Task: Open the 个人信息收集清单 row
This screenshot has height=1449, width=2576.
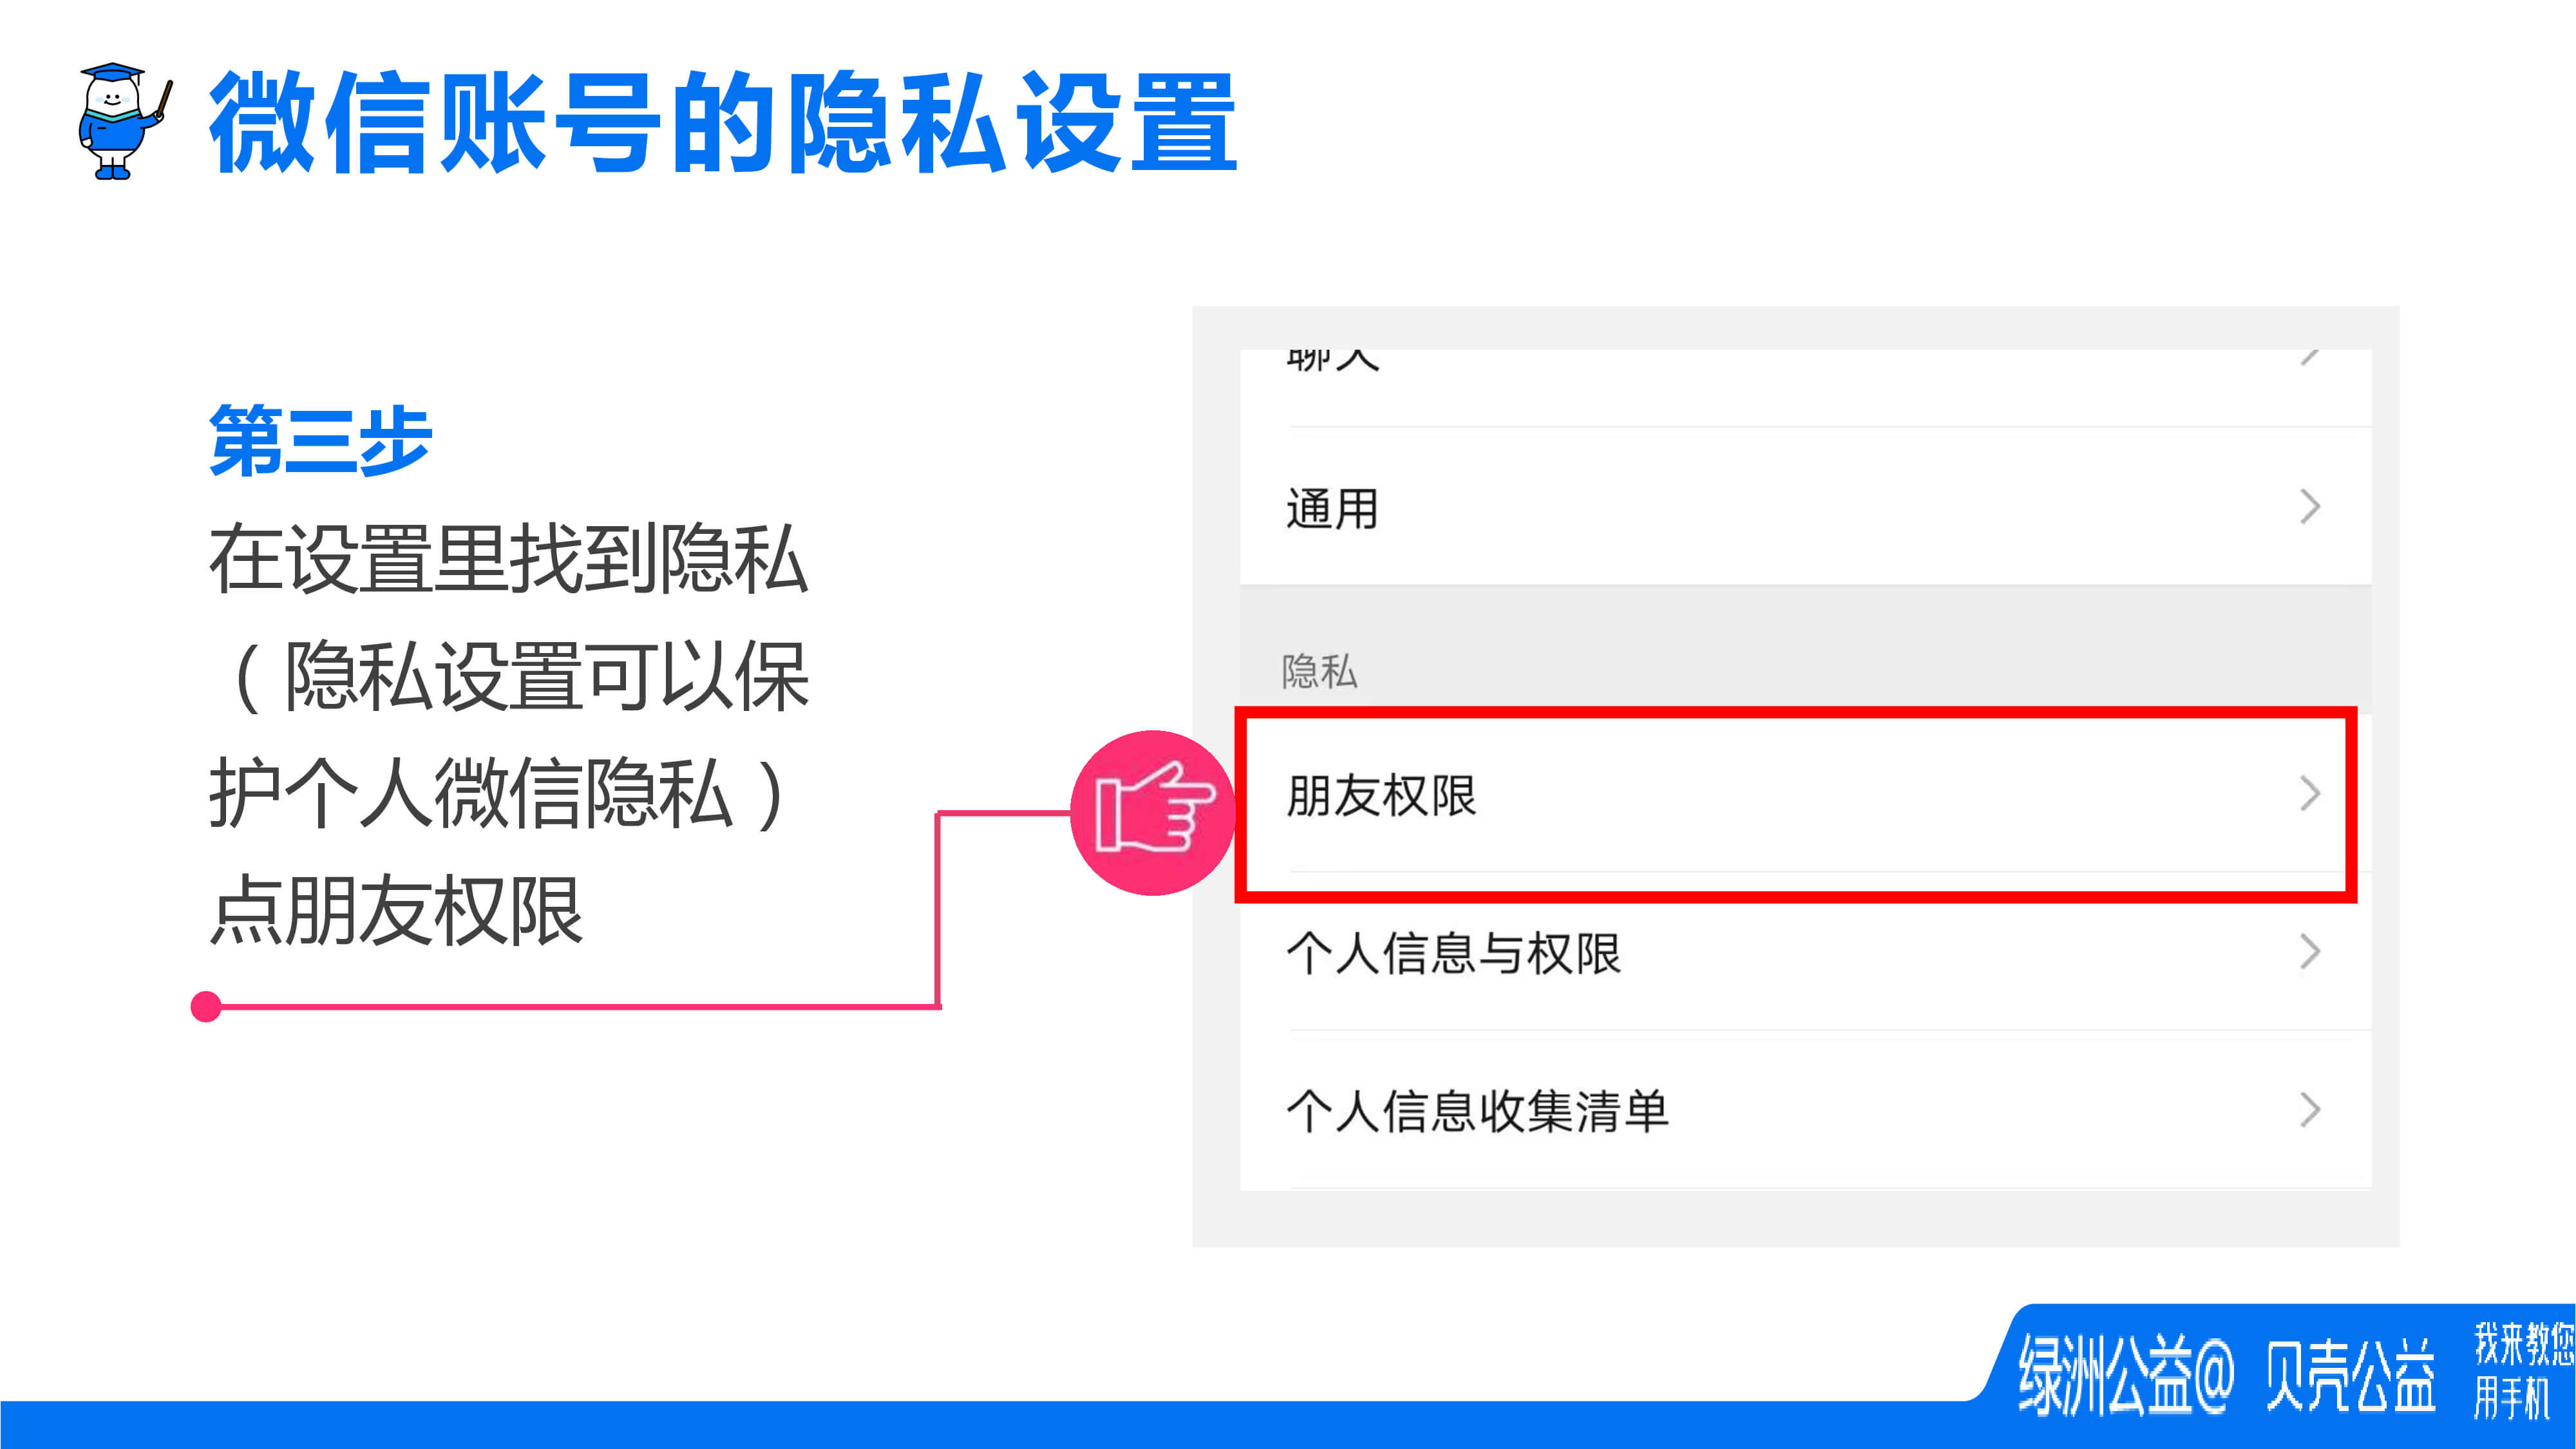Action: coord(1805,1111)
